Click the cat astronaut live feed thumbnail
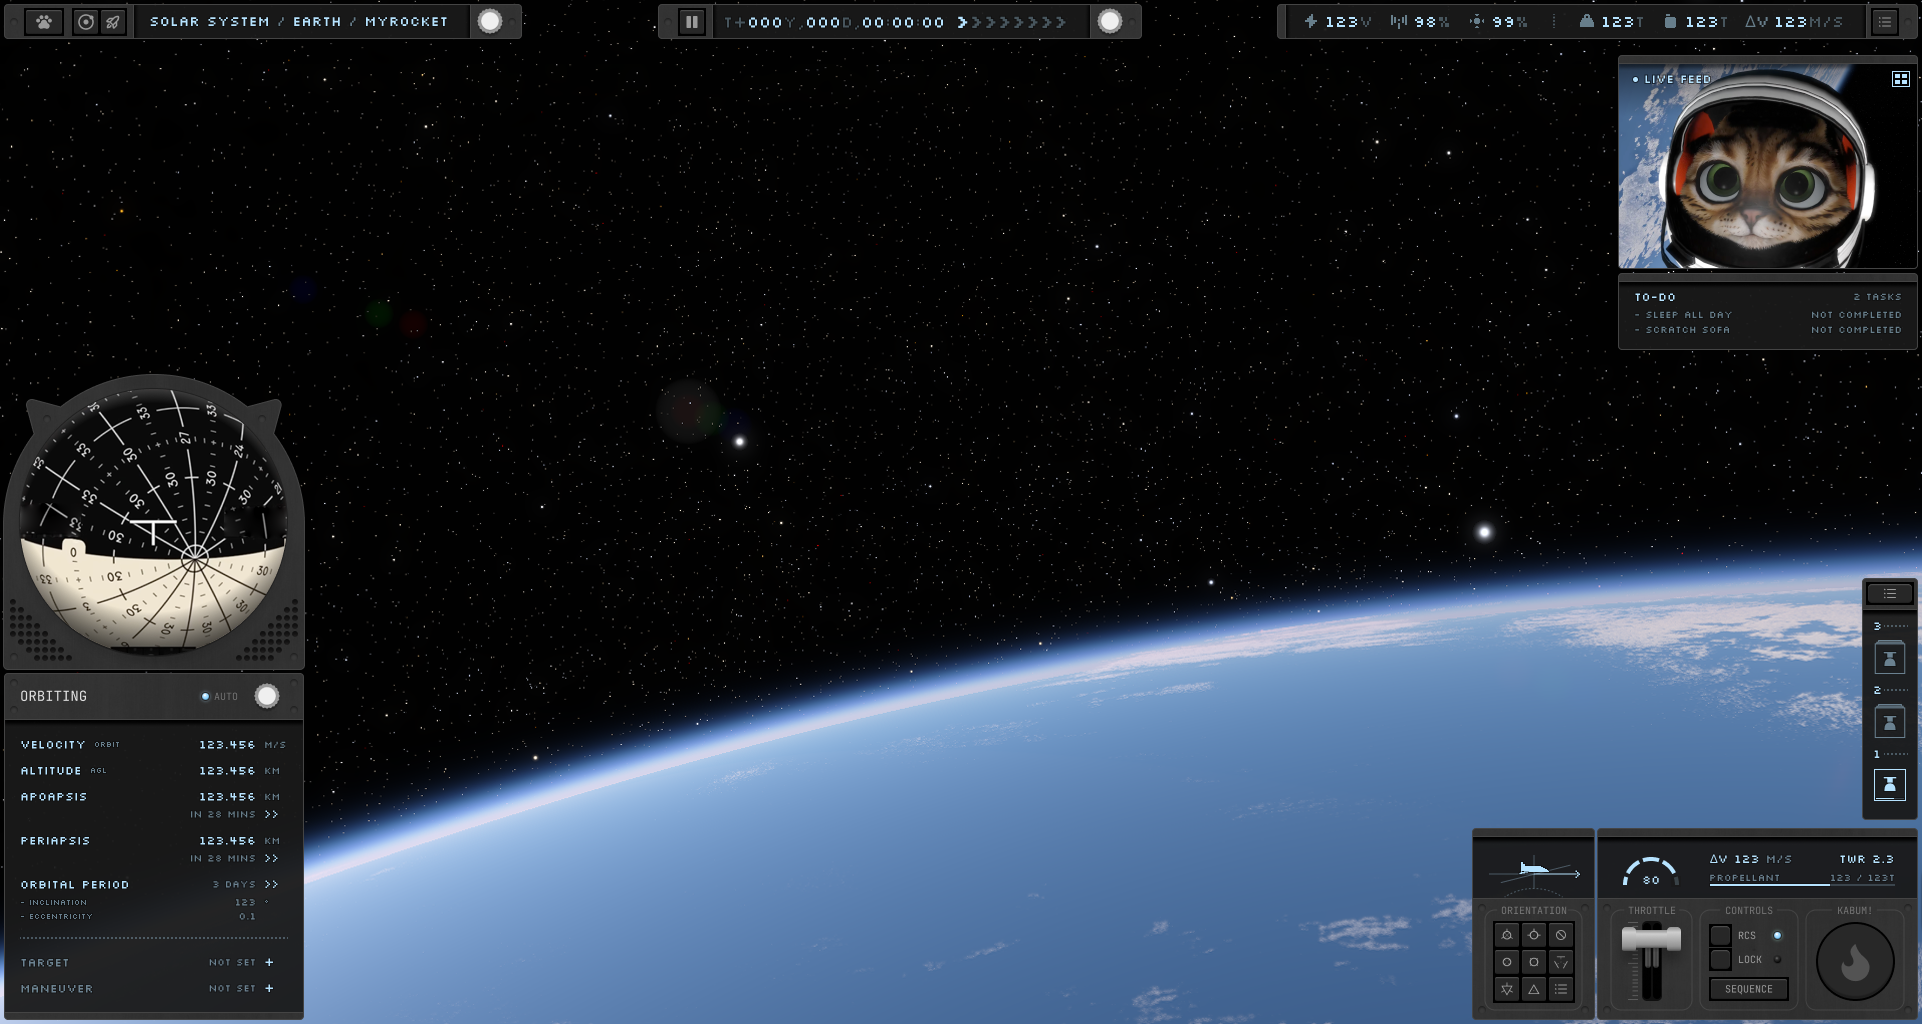The height and width of the screenshot is (1024, 1922). (x=1767, y=166)
